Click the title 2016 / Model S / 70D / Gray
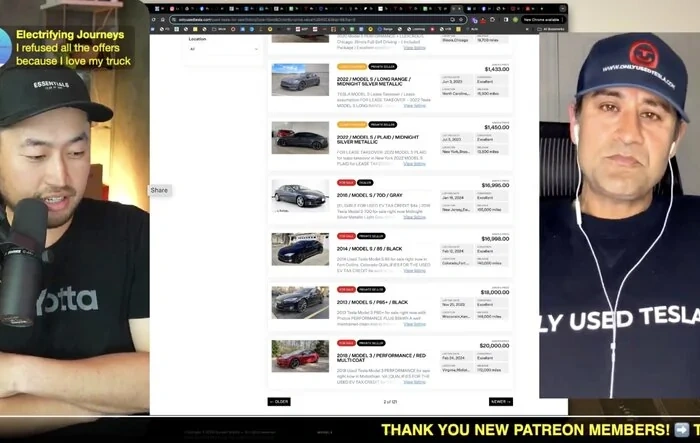700x443 pixels. [370, 195]
